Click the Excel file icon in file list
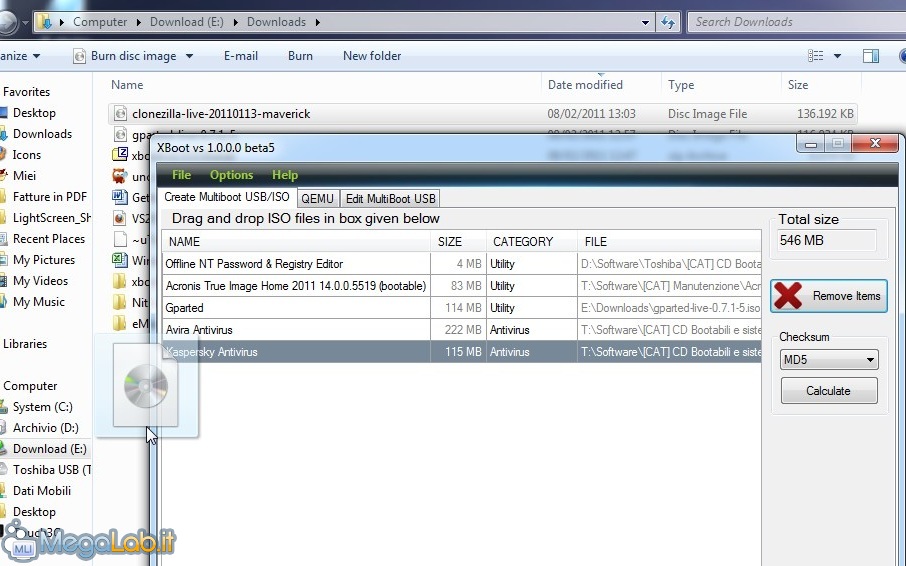 120,260
